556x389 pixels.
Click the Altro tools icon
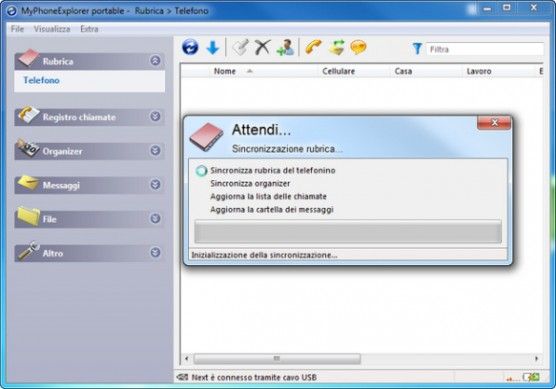(28, 250)
